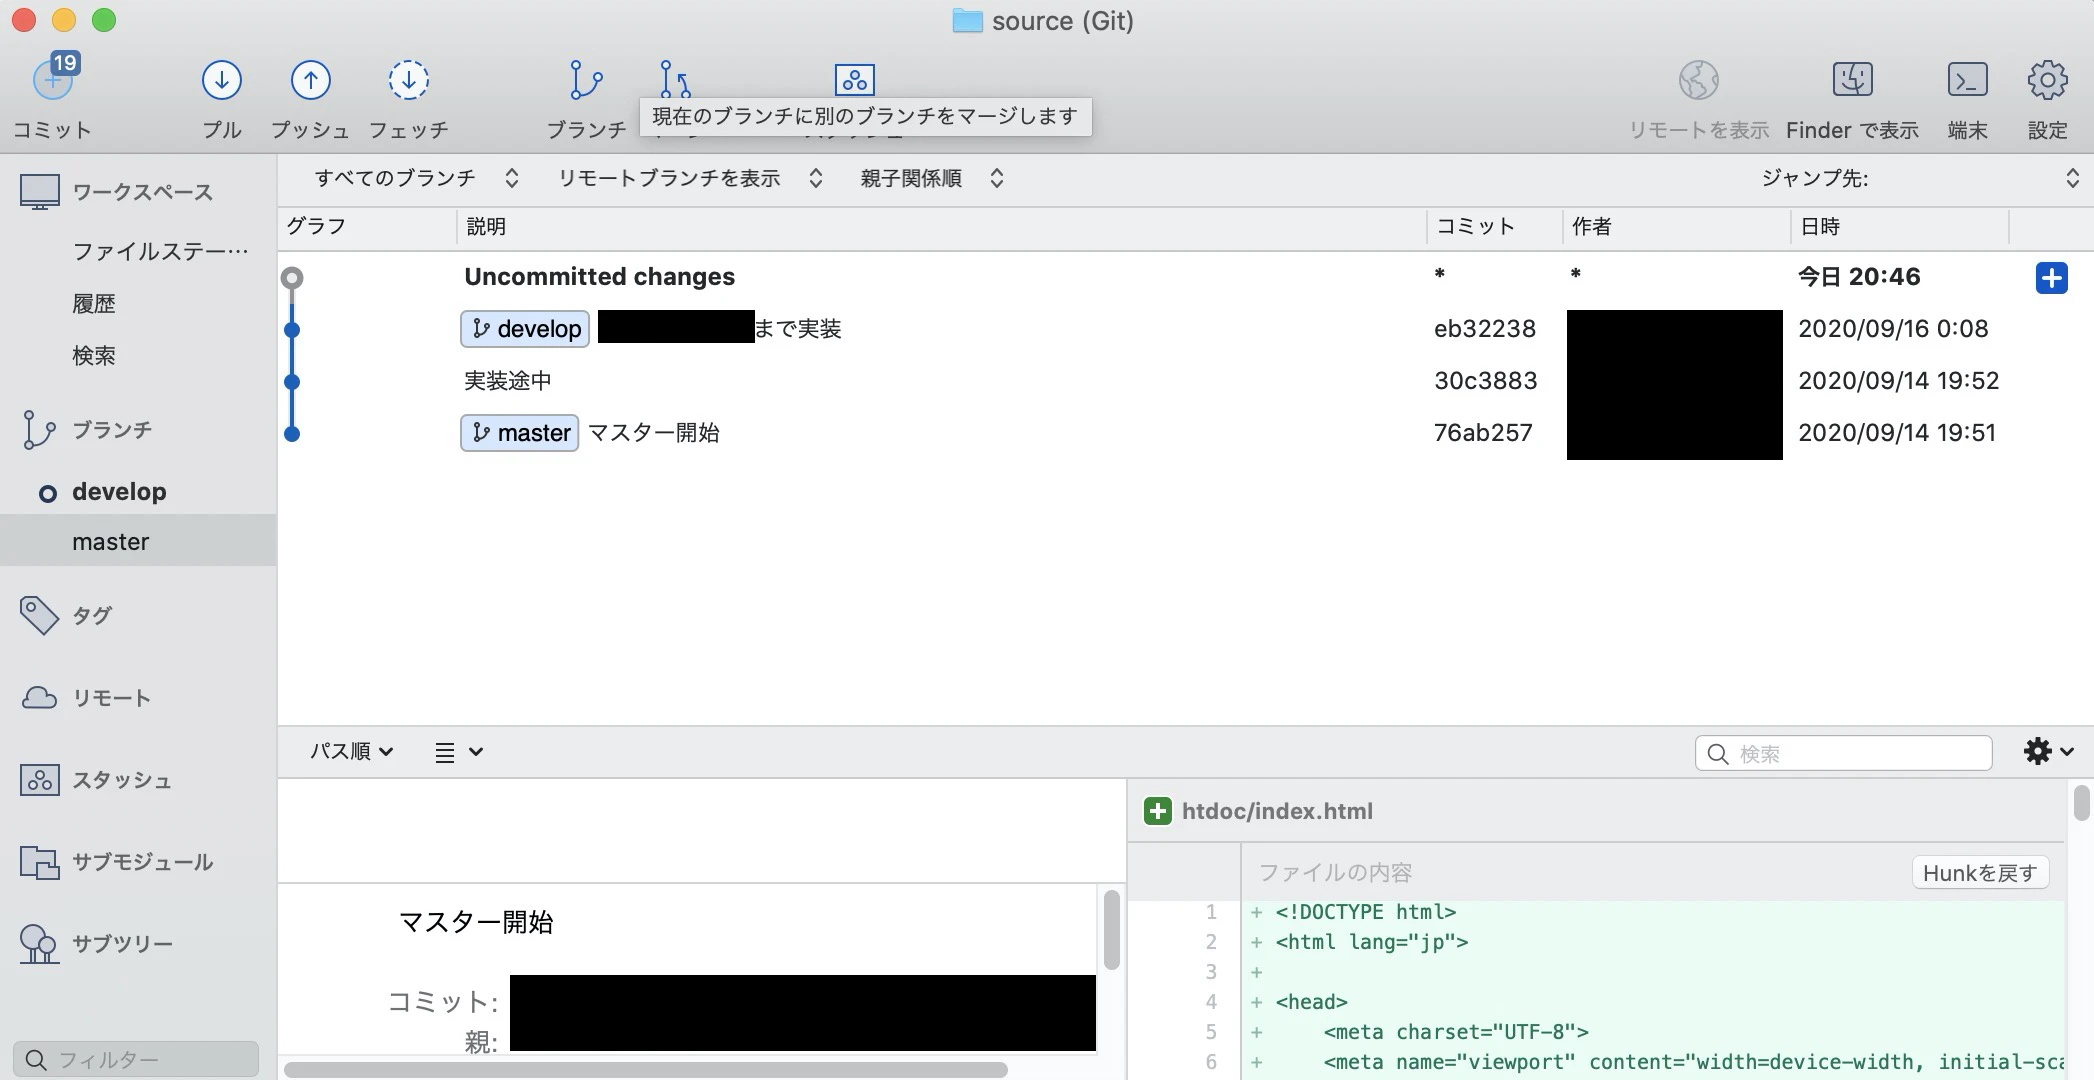The height and width of the screenshot is (1080, 2094).
Task: Open the 親子関係順 sort order dropdown
Action: click(x=932, y=178)
